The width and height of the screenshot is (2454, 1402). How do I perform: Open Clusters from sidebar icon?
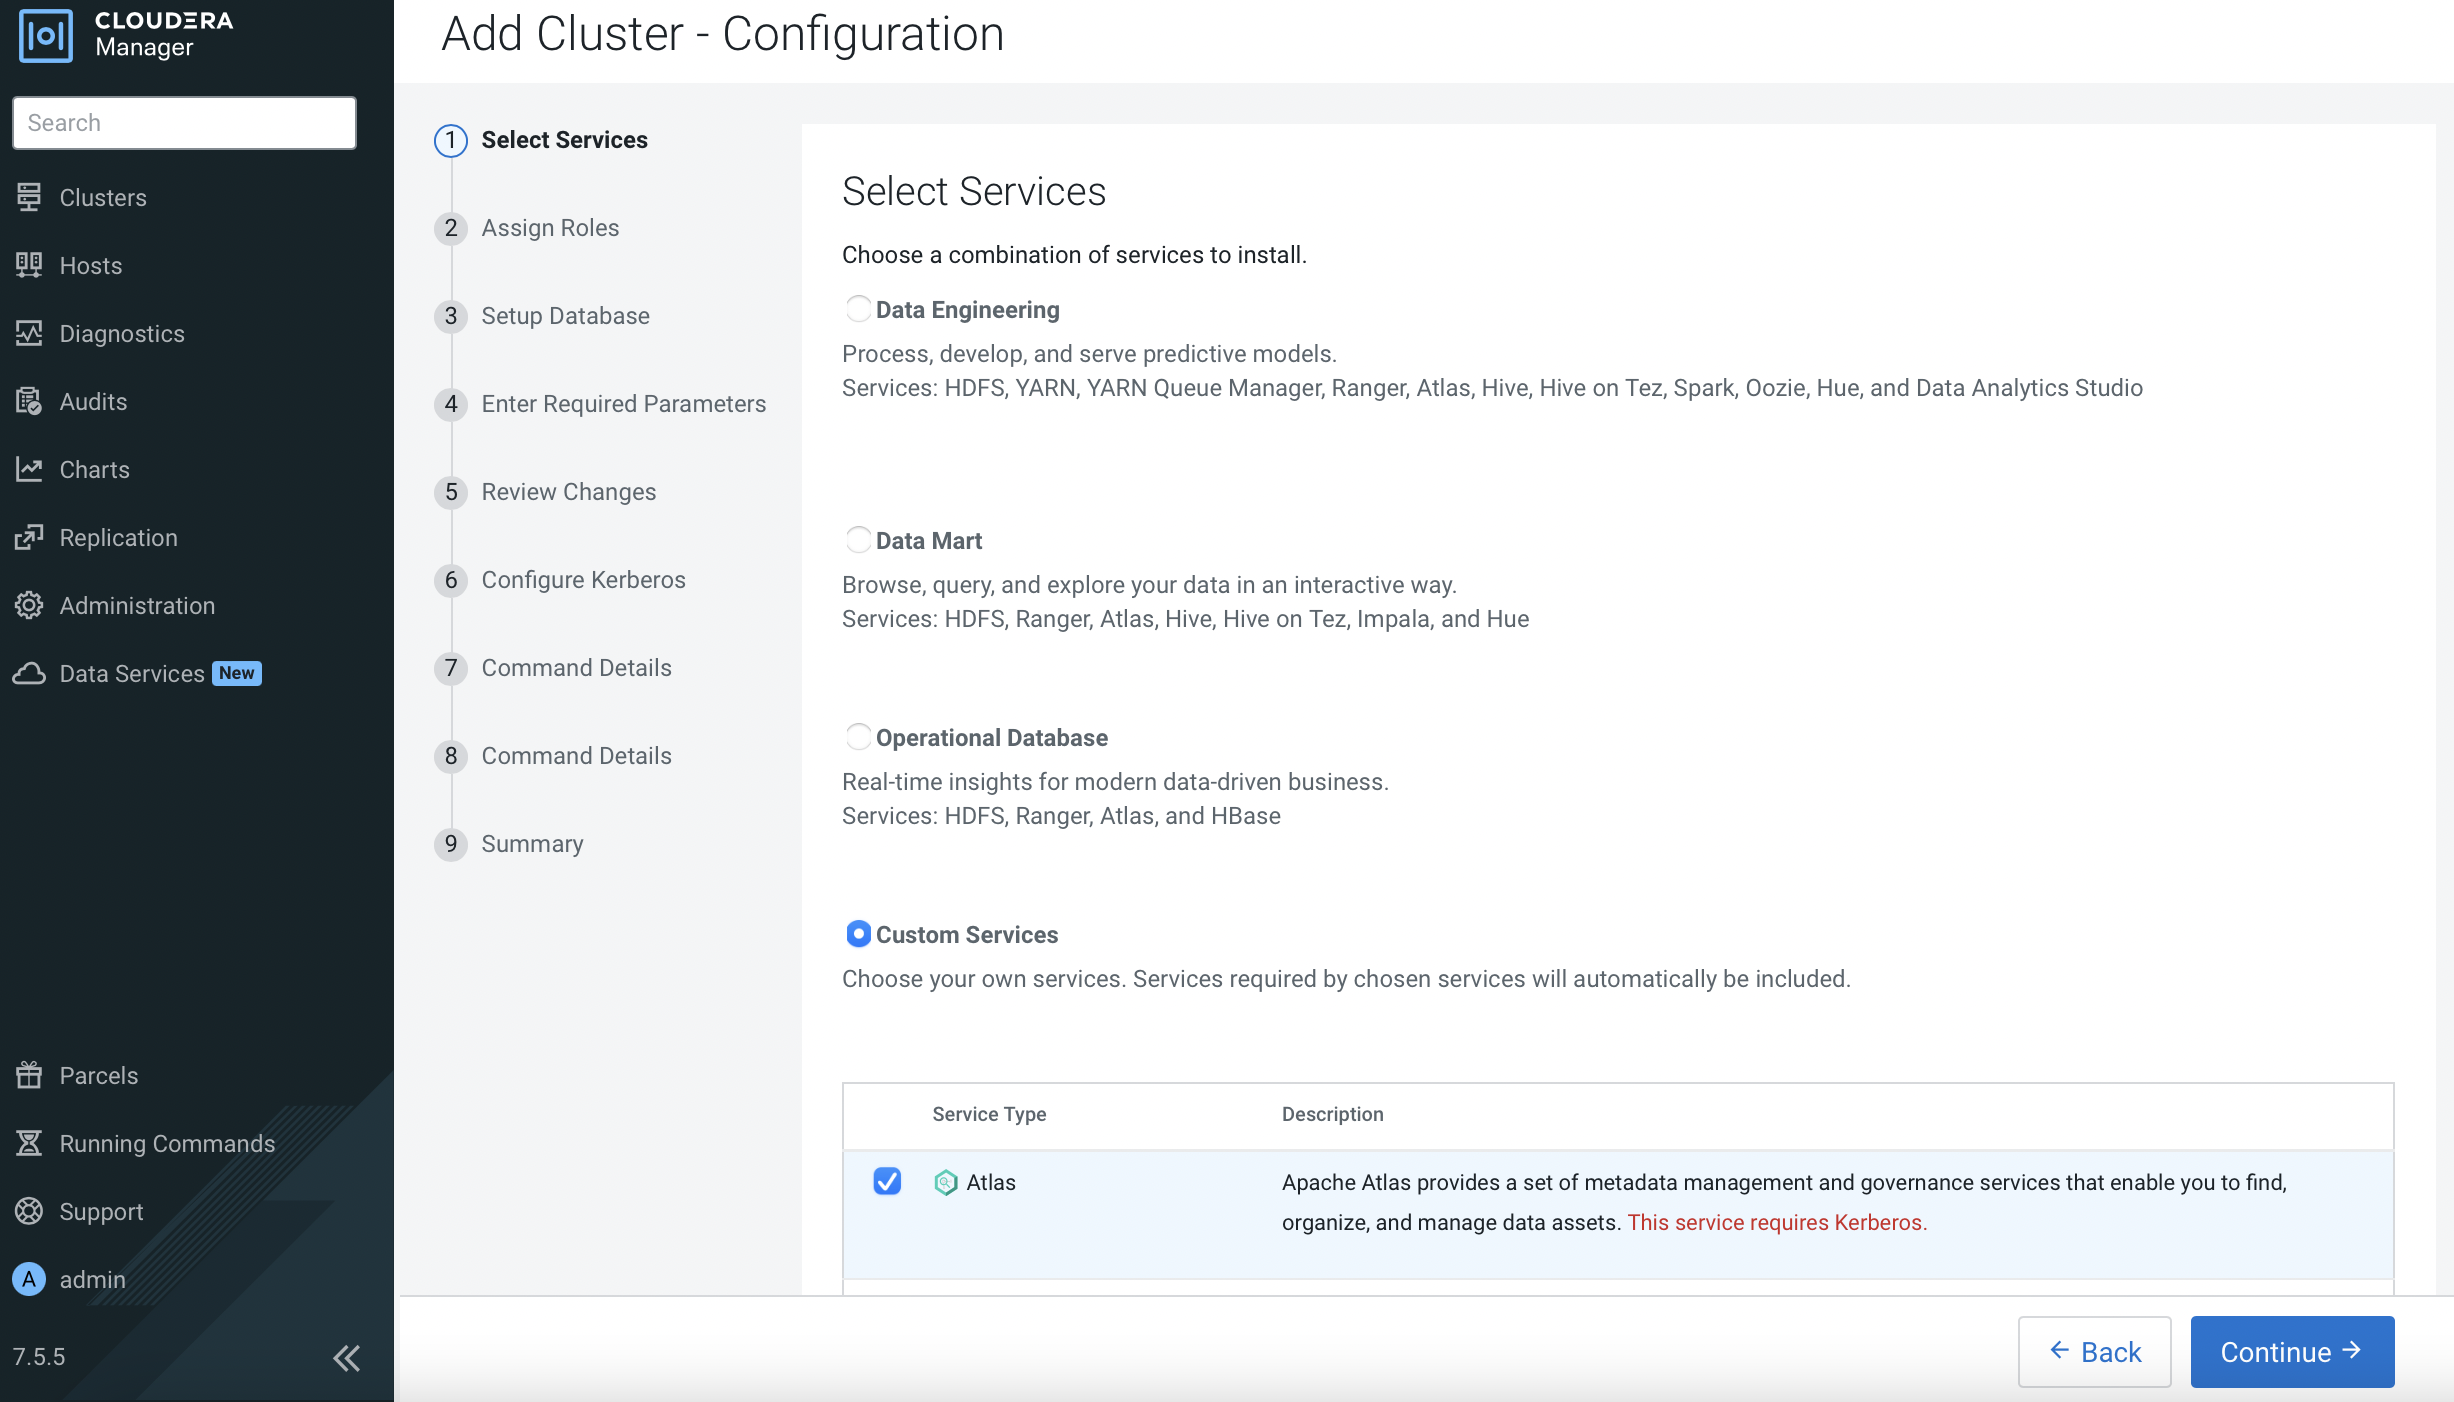(x=29, y=197)
